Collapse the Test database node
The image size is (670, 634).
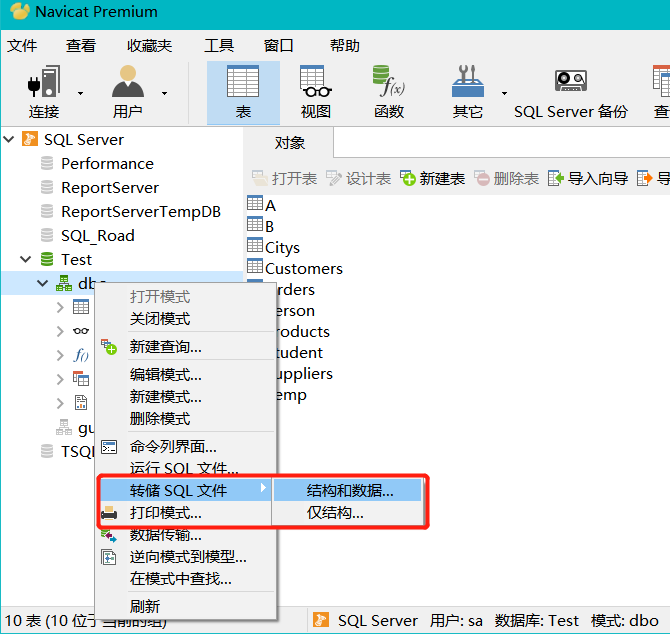coord(26,259)
